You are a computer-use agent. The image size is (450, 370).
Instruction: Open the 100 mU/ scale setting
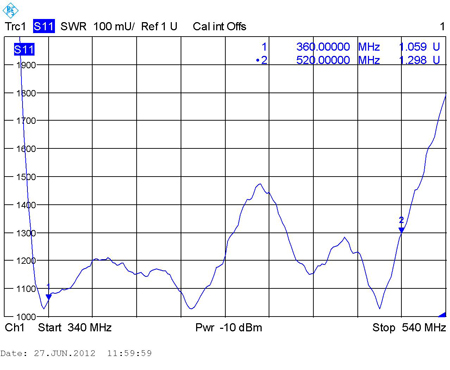[114, 26]
